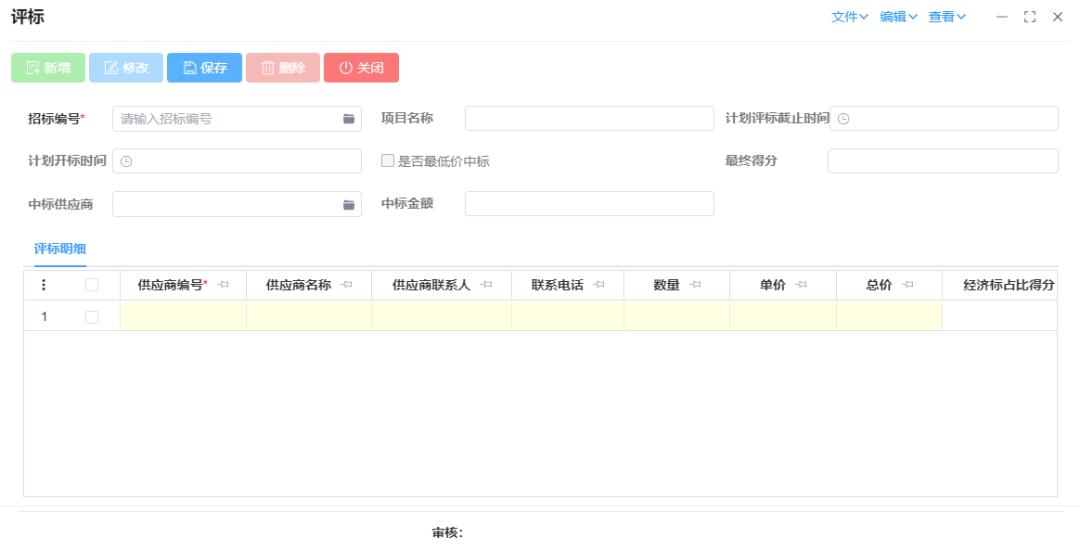Screen dimensions: 1080x551
Task: Close the 评标 window with X
Action: point(1057,17)
